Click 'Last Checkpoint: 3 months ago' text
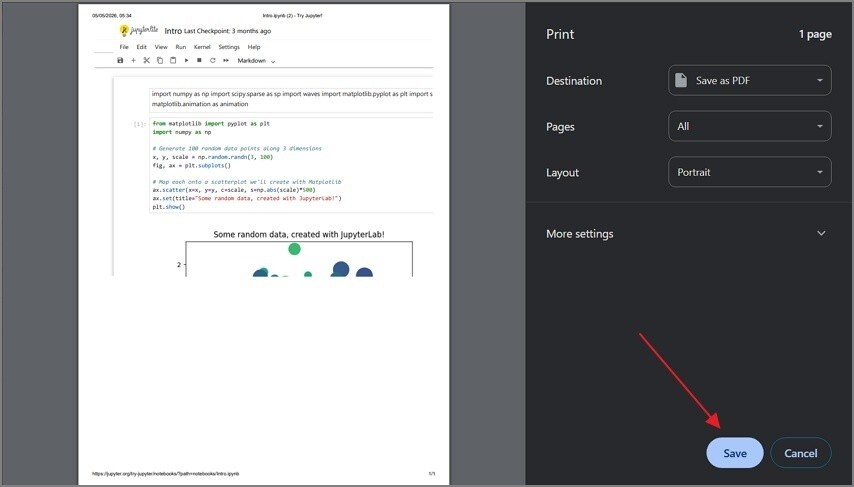854x487 pixels. click(x=227, y=31)
